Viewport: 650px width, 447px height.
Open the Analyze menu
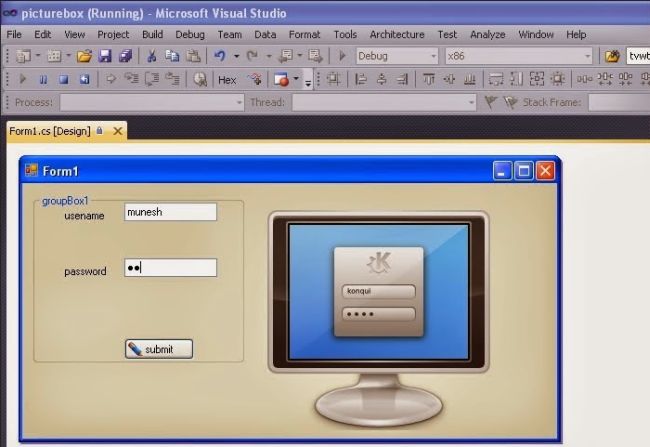(488, 34)
